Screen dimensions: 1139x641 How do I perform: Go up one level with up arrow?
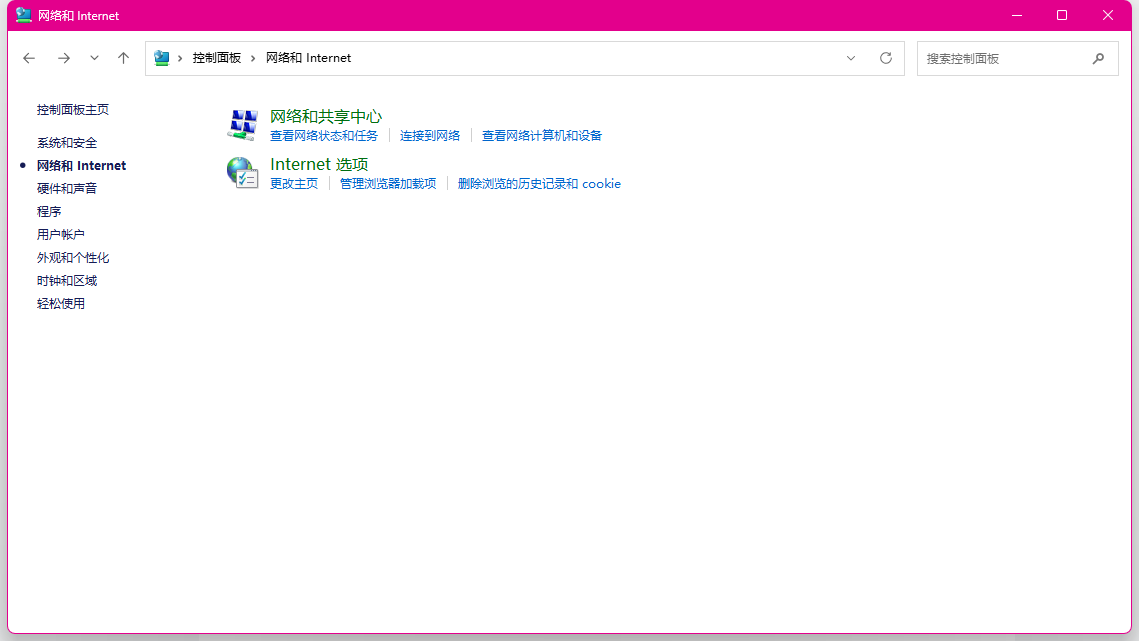click(x=123, y=58)
